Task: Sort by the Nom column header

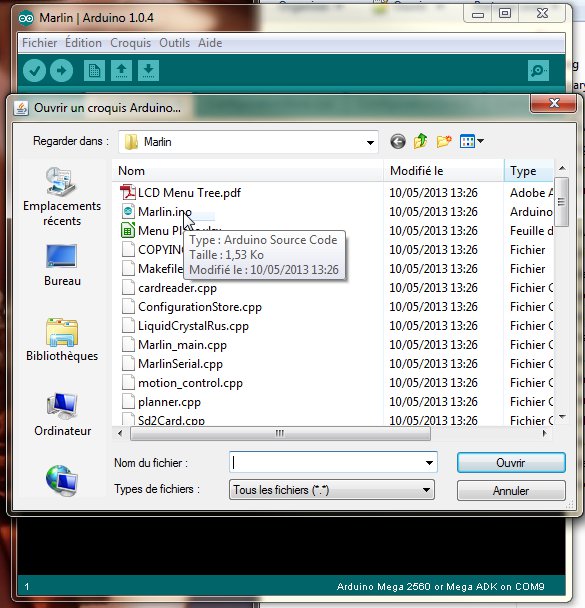Action: coord(247,171)
